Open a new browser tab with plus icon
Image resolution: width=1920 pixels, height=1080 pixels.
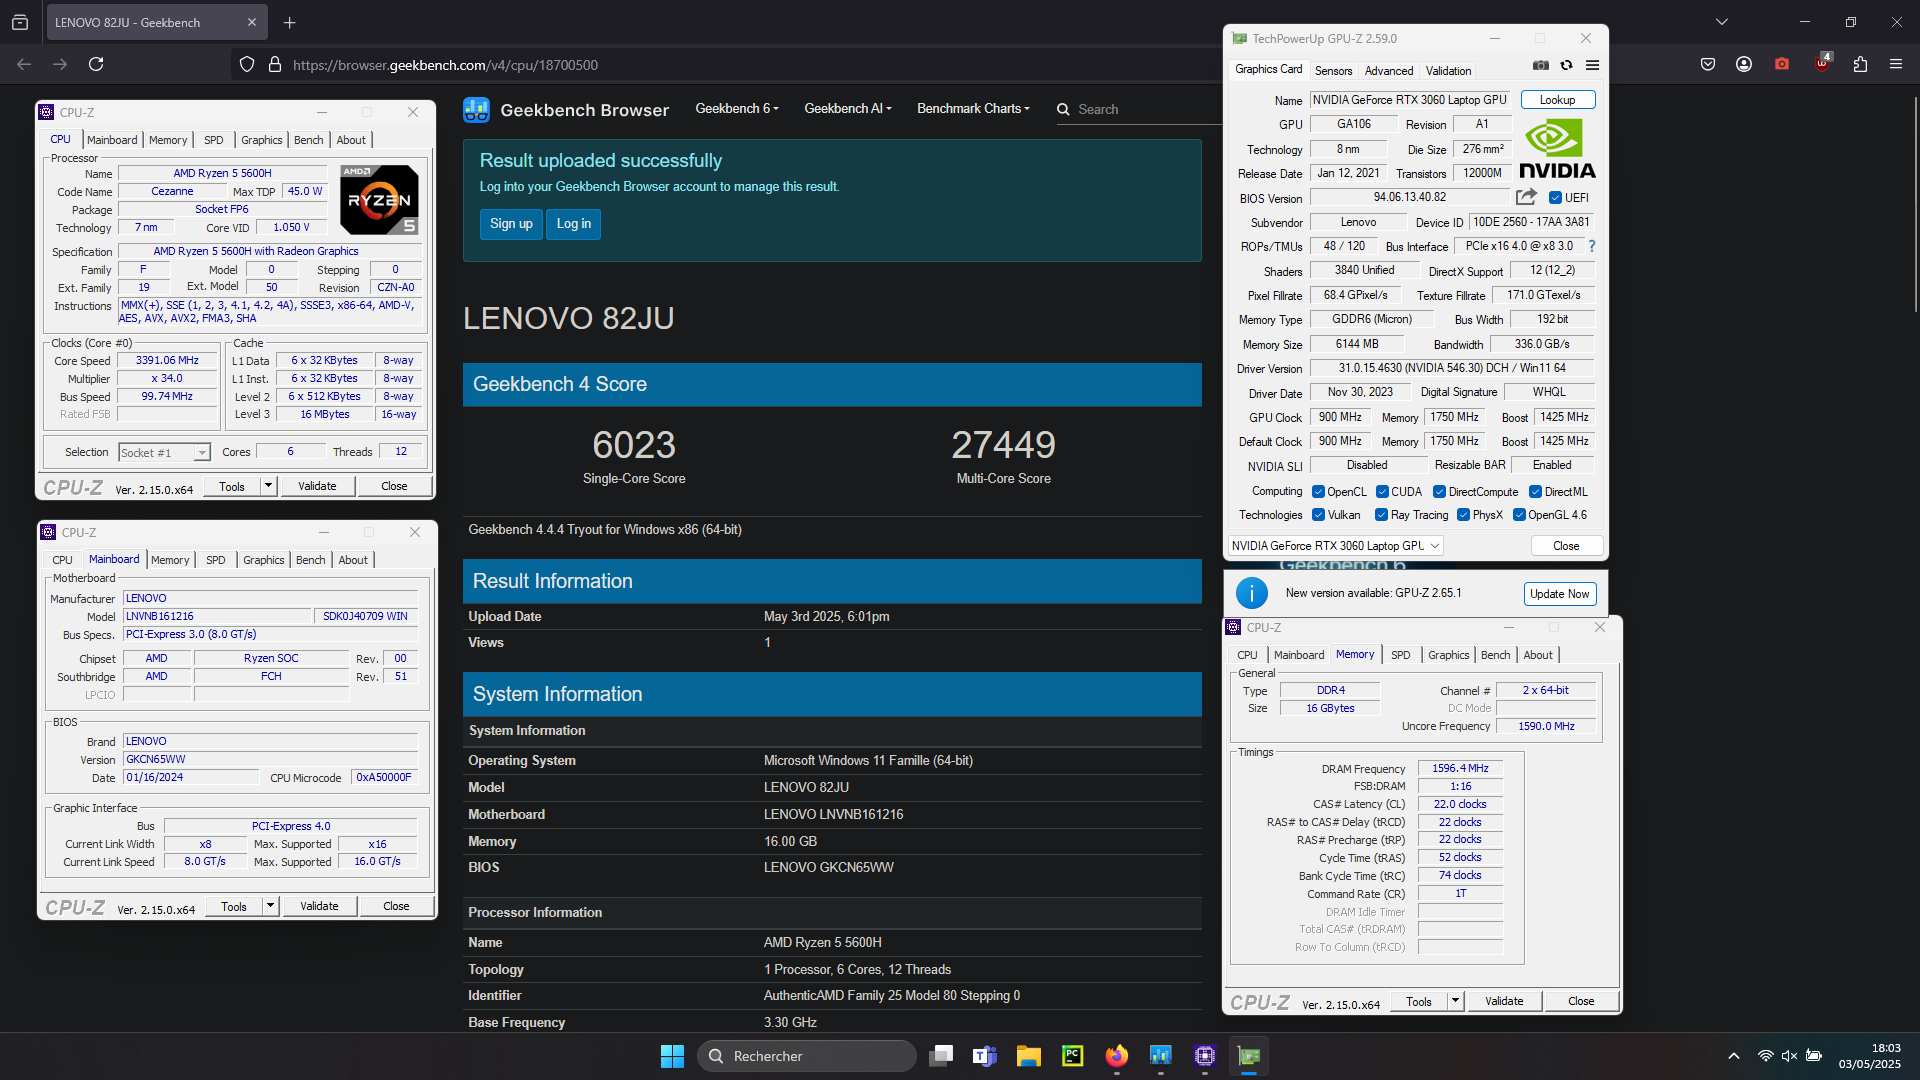pos(289,22)
